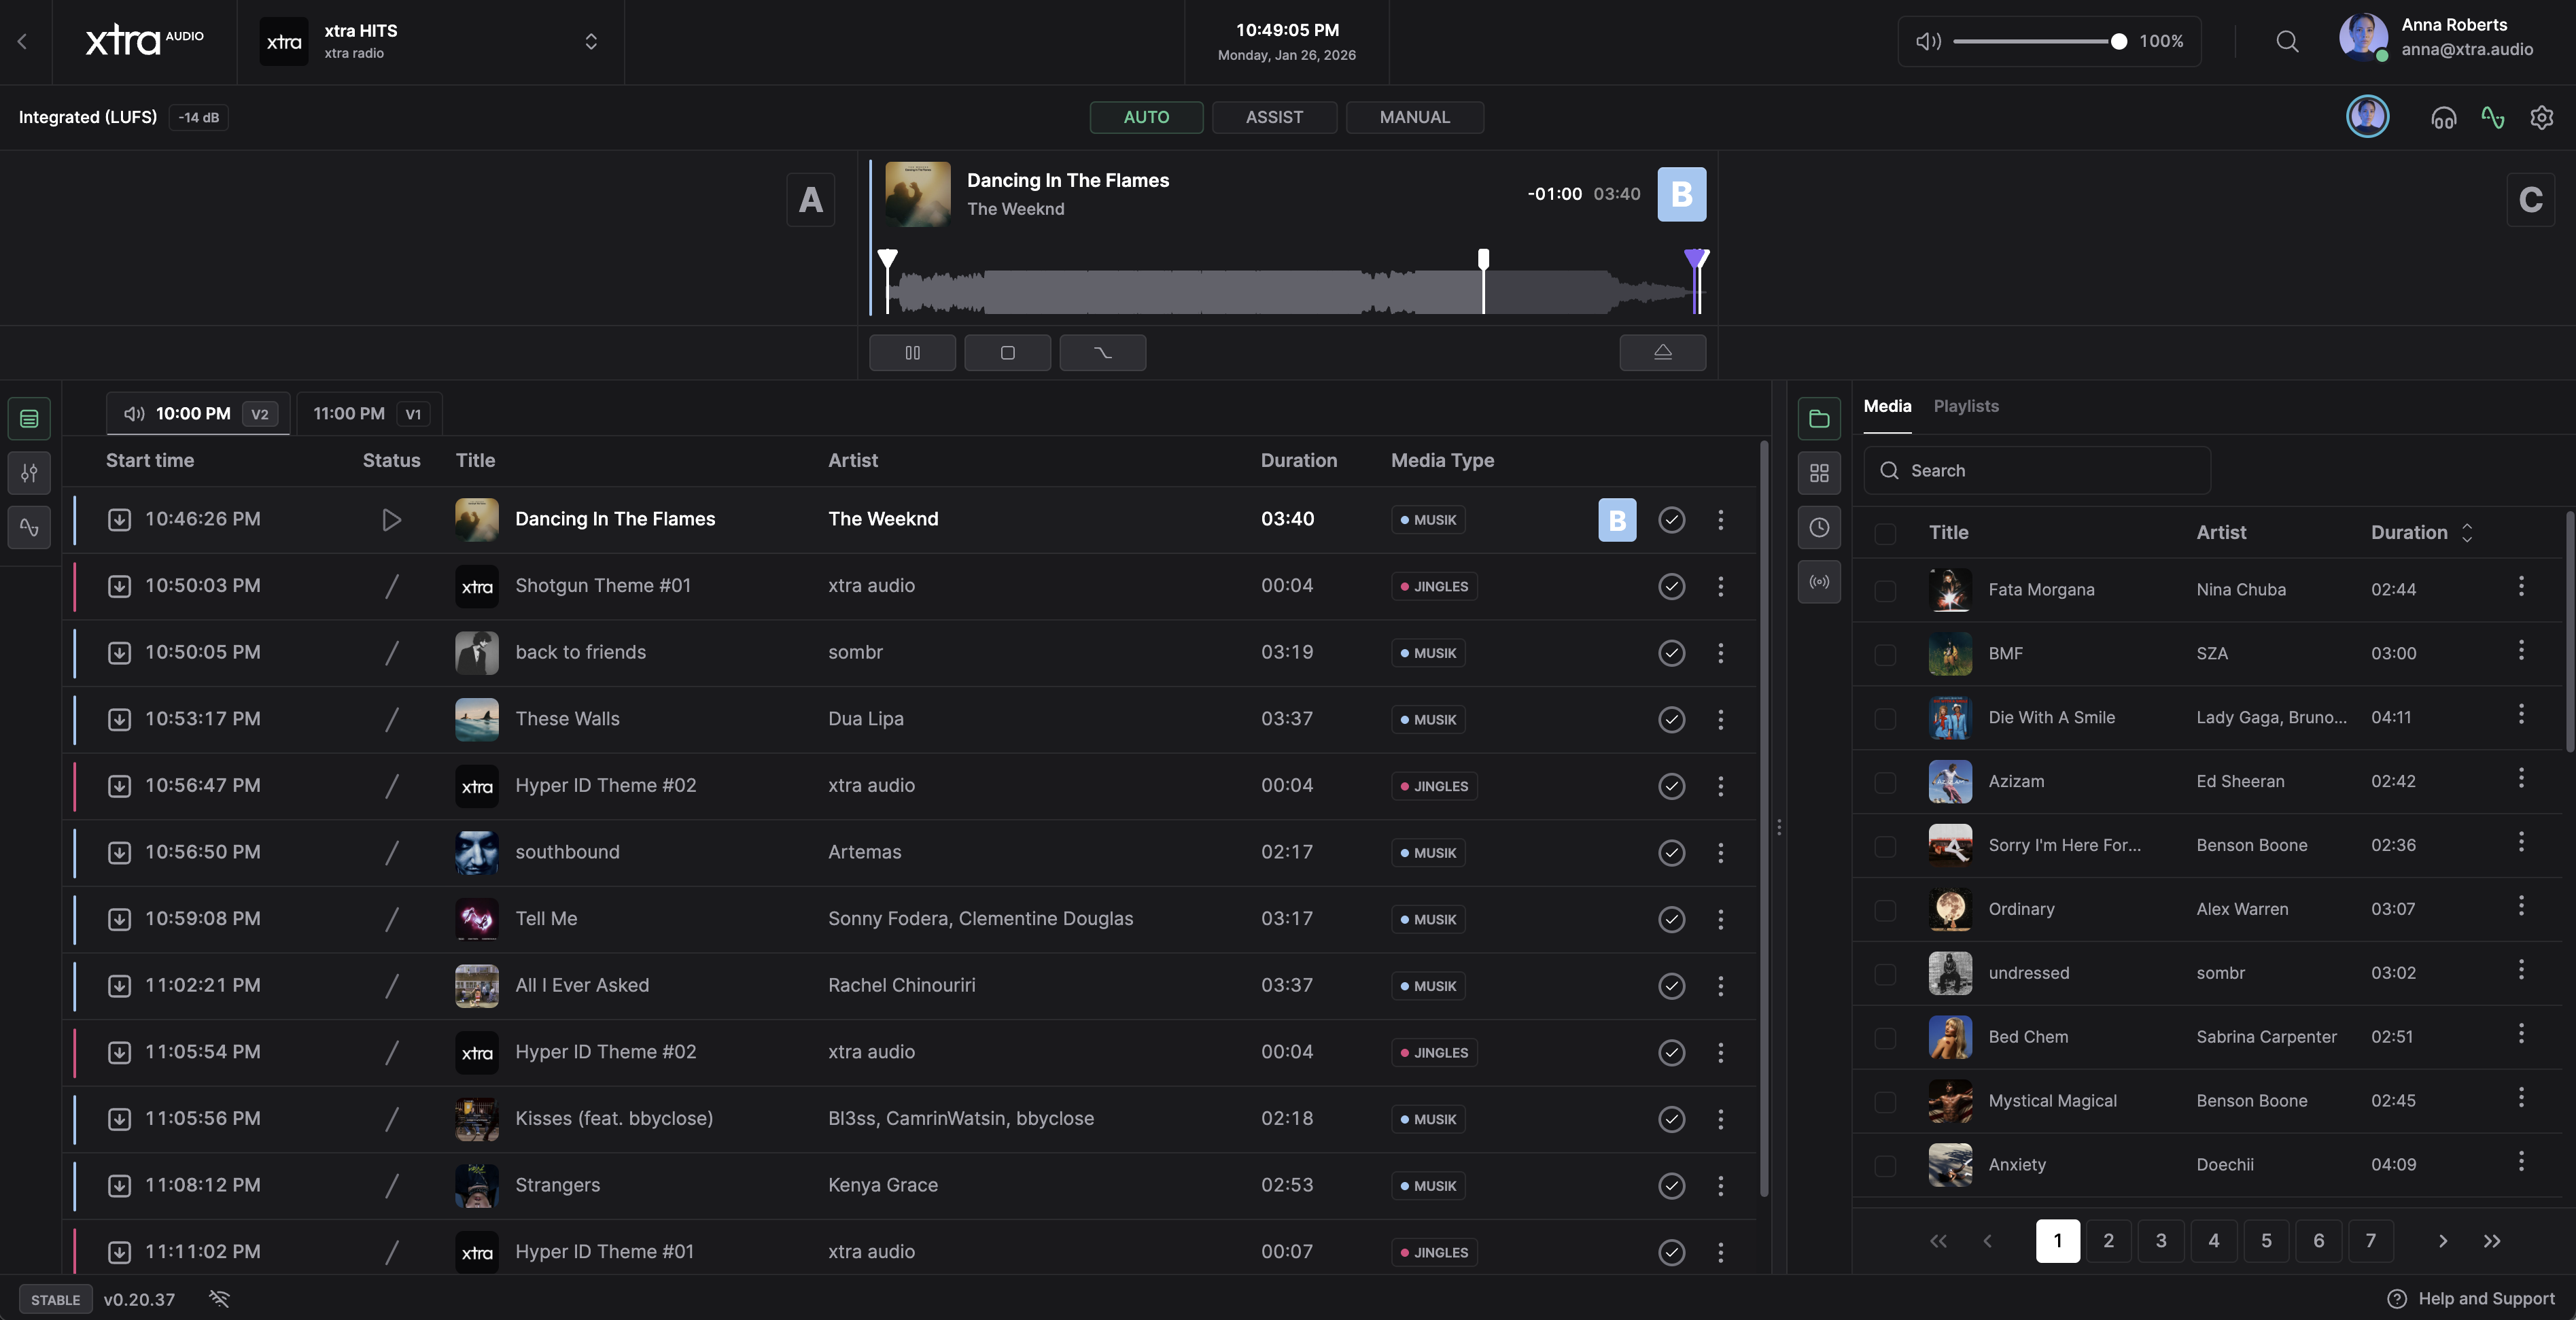The height and width of the screenshot is (1320, 2576).
Task: Switch to MANUAL mode
Action: click(x=1414, y=117)
